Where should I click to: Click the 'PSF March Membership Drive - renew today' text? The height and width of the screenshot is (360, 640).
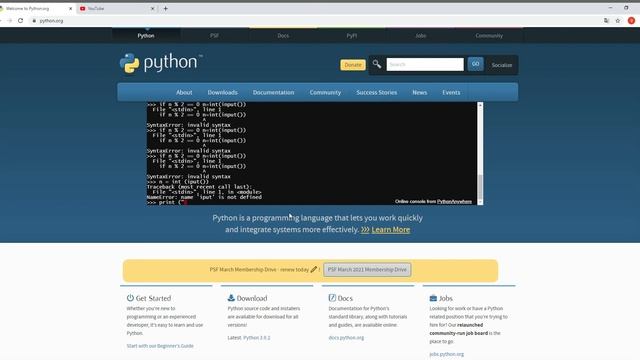coord(259,269)
